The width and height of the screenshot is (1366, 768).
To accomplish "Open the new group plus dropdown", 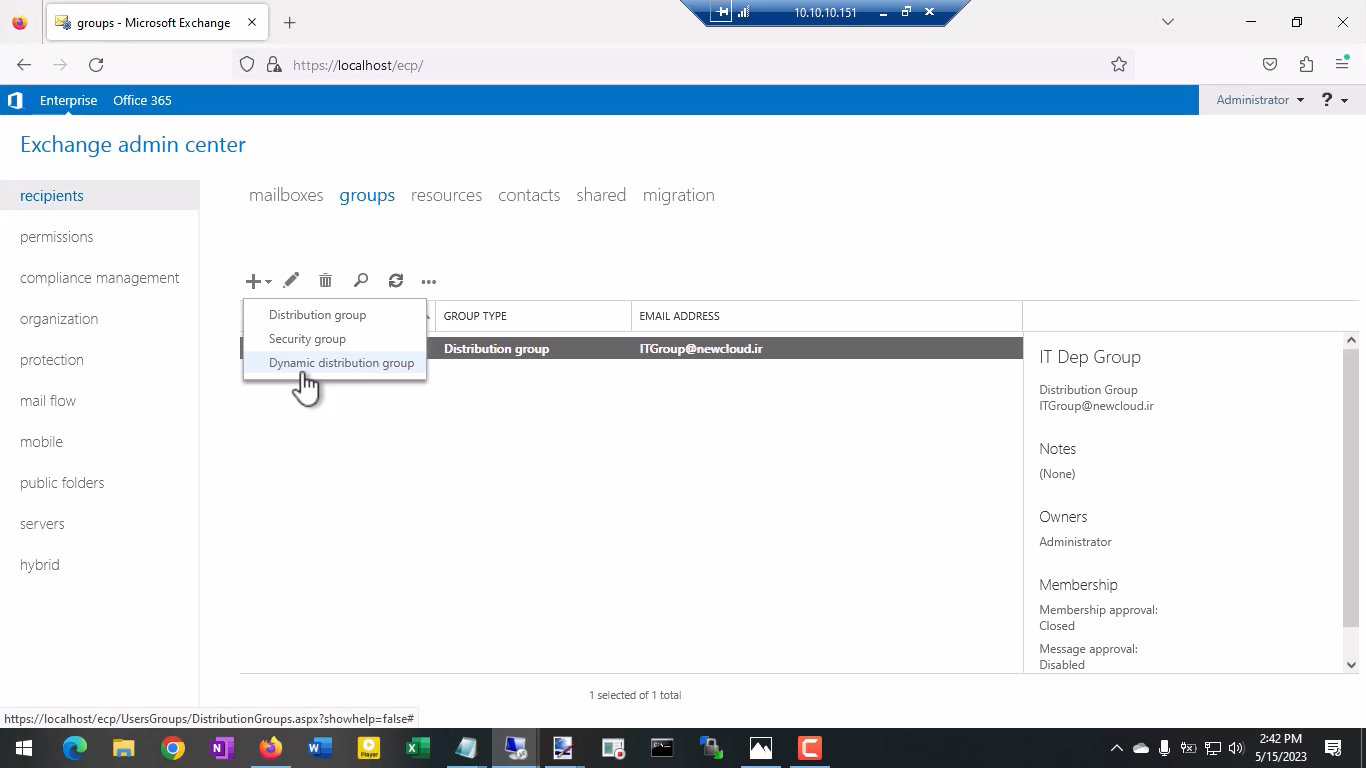I will point(258,281).
